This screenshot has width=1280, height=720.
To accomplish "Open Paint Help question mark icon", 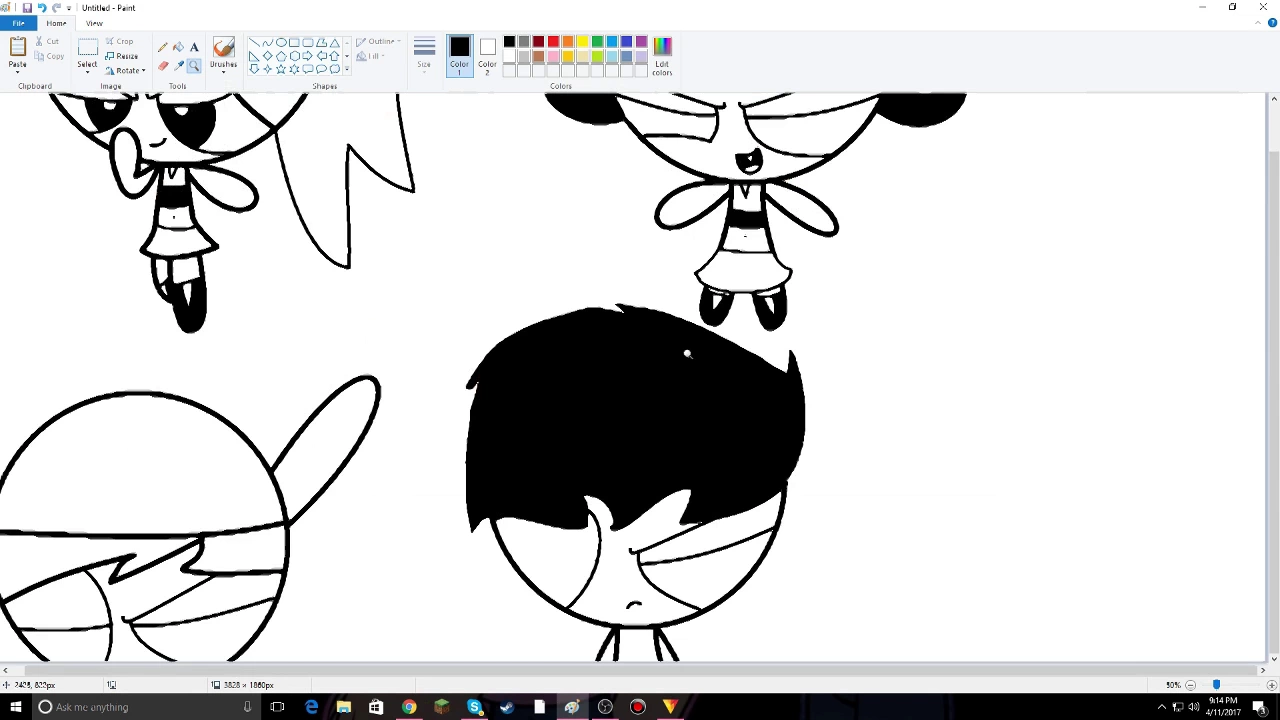I will point(1272,23).
